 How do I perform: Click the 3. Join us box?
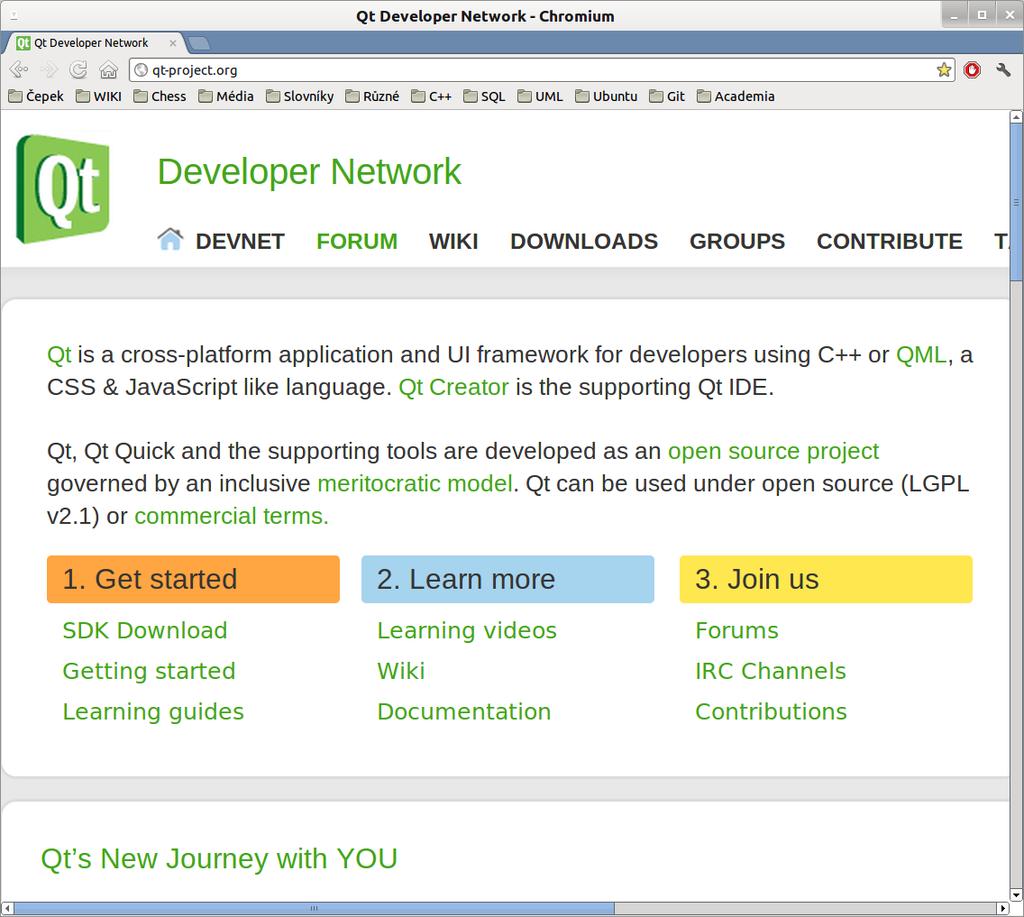(825, 579)
